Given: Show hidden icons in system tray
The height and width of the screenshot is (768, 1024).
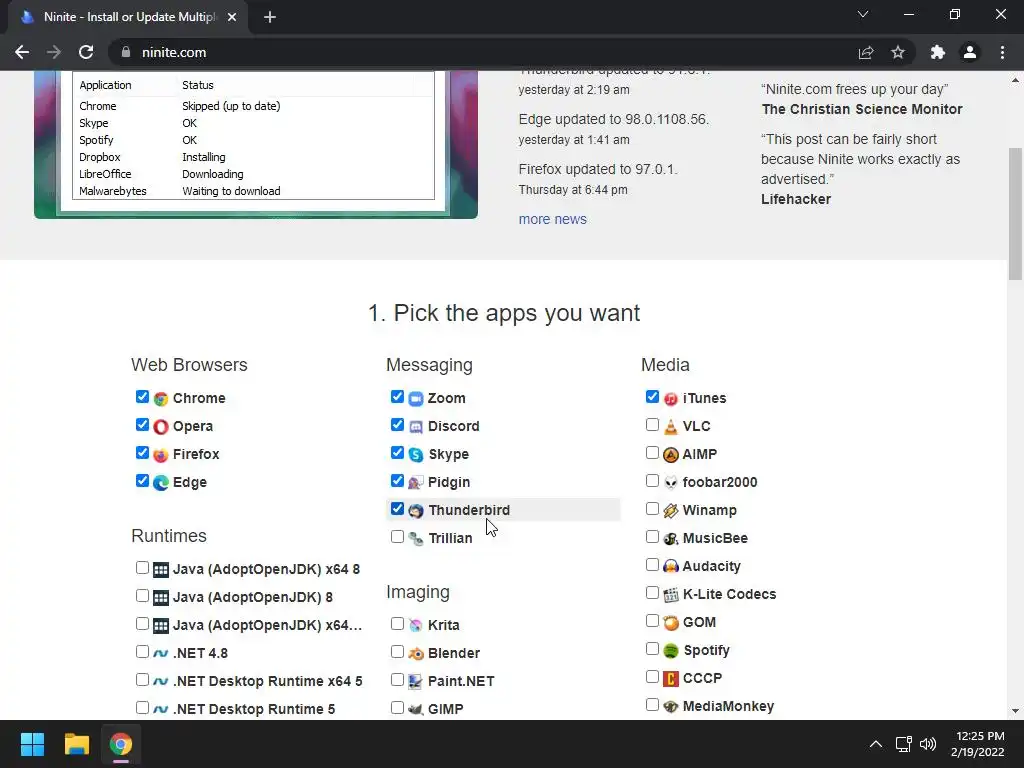Looking at the screenshot, I should pyautogui.click(x=876, y=744).
